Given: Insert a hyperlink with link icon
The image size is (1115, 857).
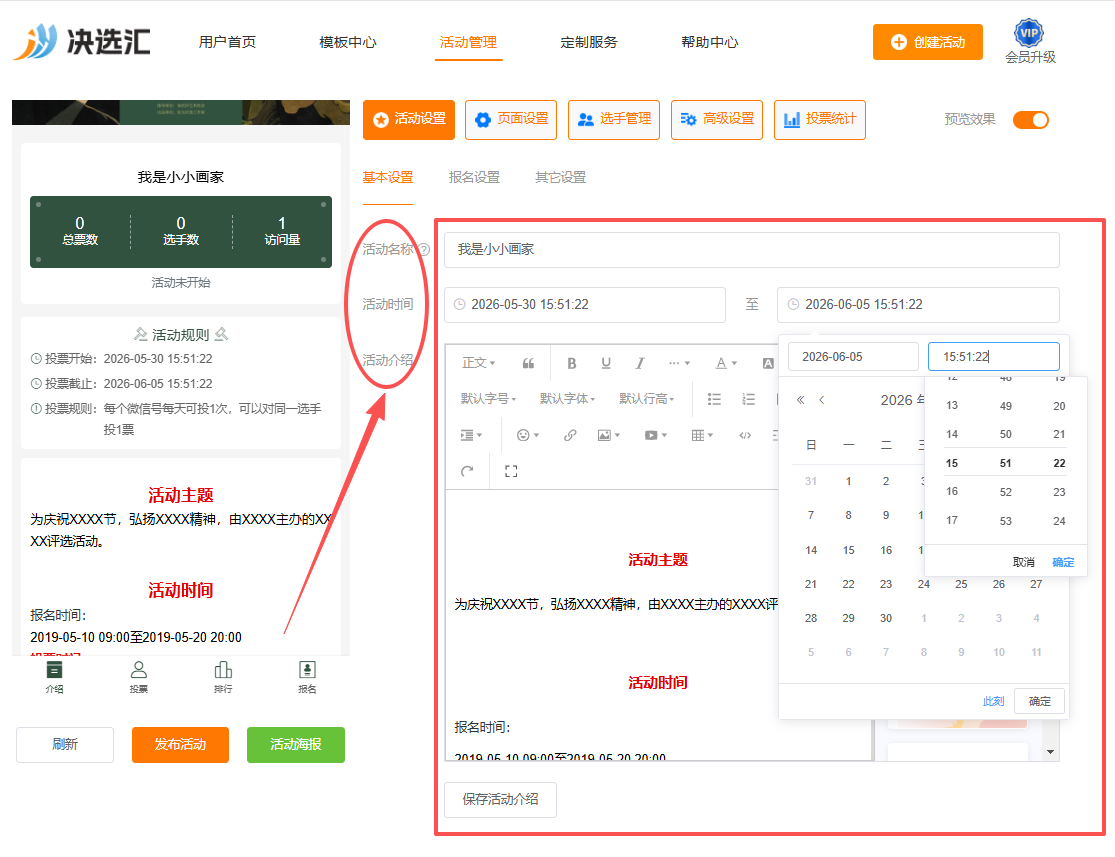Looking at the screenshot, I should pyautogui.click(x=570, y=435).
